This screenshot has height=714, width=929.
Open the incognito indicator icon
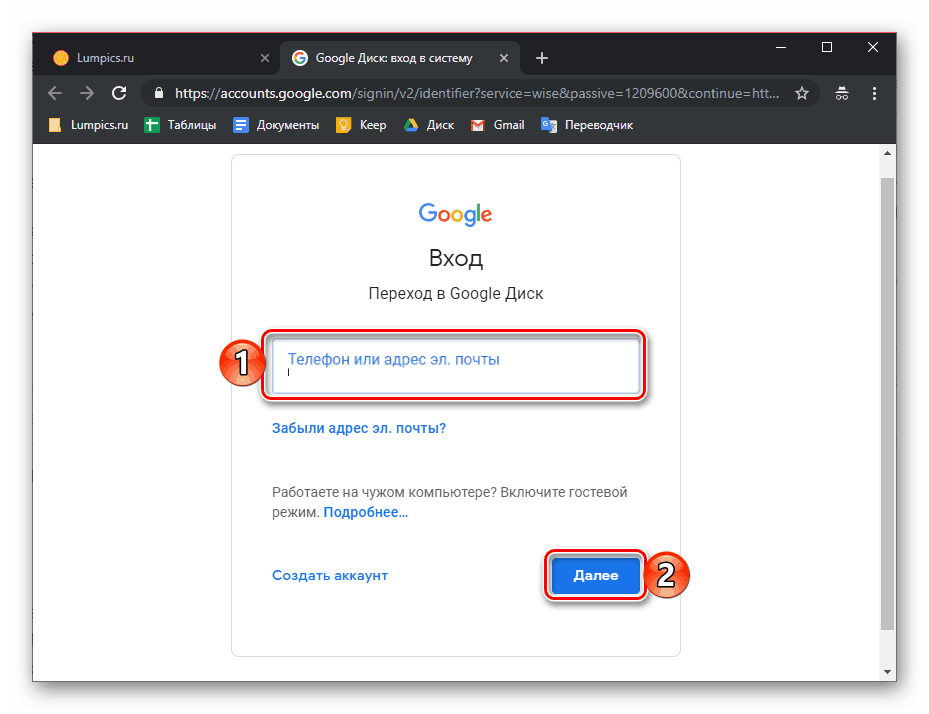pyautogui.click(x=842, y=93)
